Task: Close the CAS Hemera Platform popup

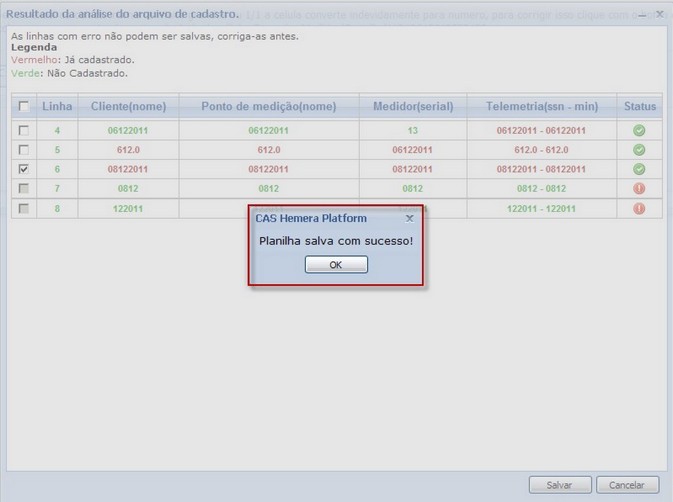Action: pyautogui.click(x=409, y=218)
